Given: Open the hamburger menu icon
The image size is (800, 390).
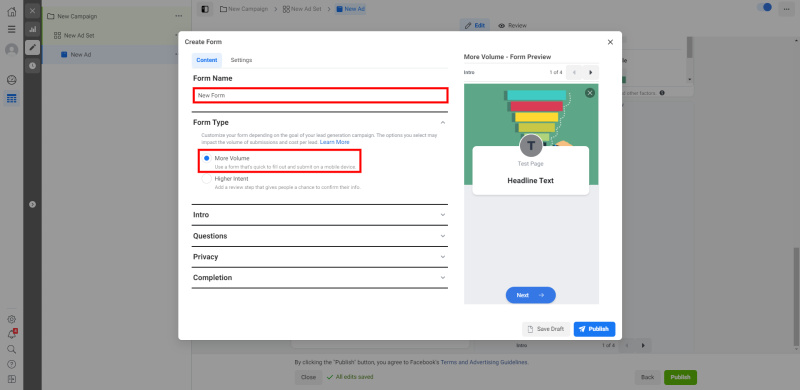Looking at the screenshot, I should (x=11, y=29).
